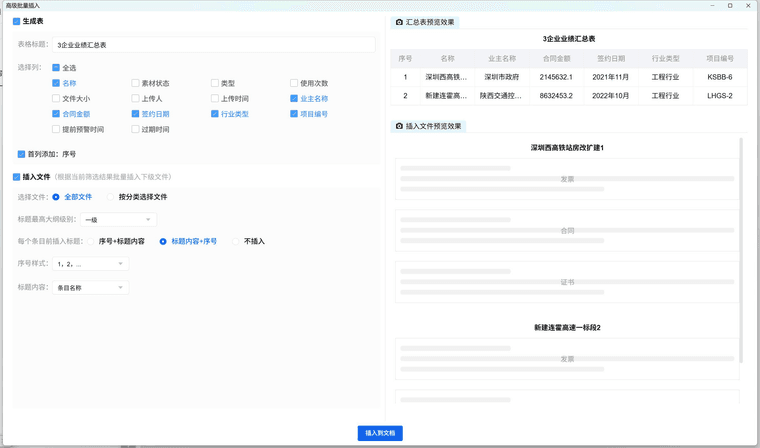
Task: Click the 新建连霍高速一标段2 preview heading
Action: pyautogui.click(x=567, y=328)
